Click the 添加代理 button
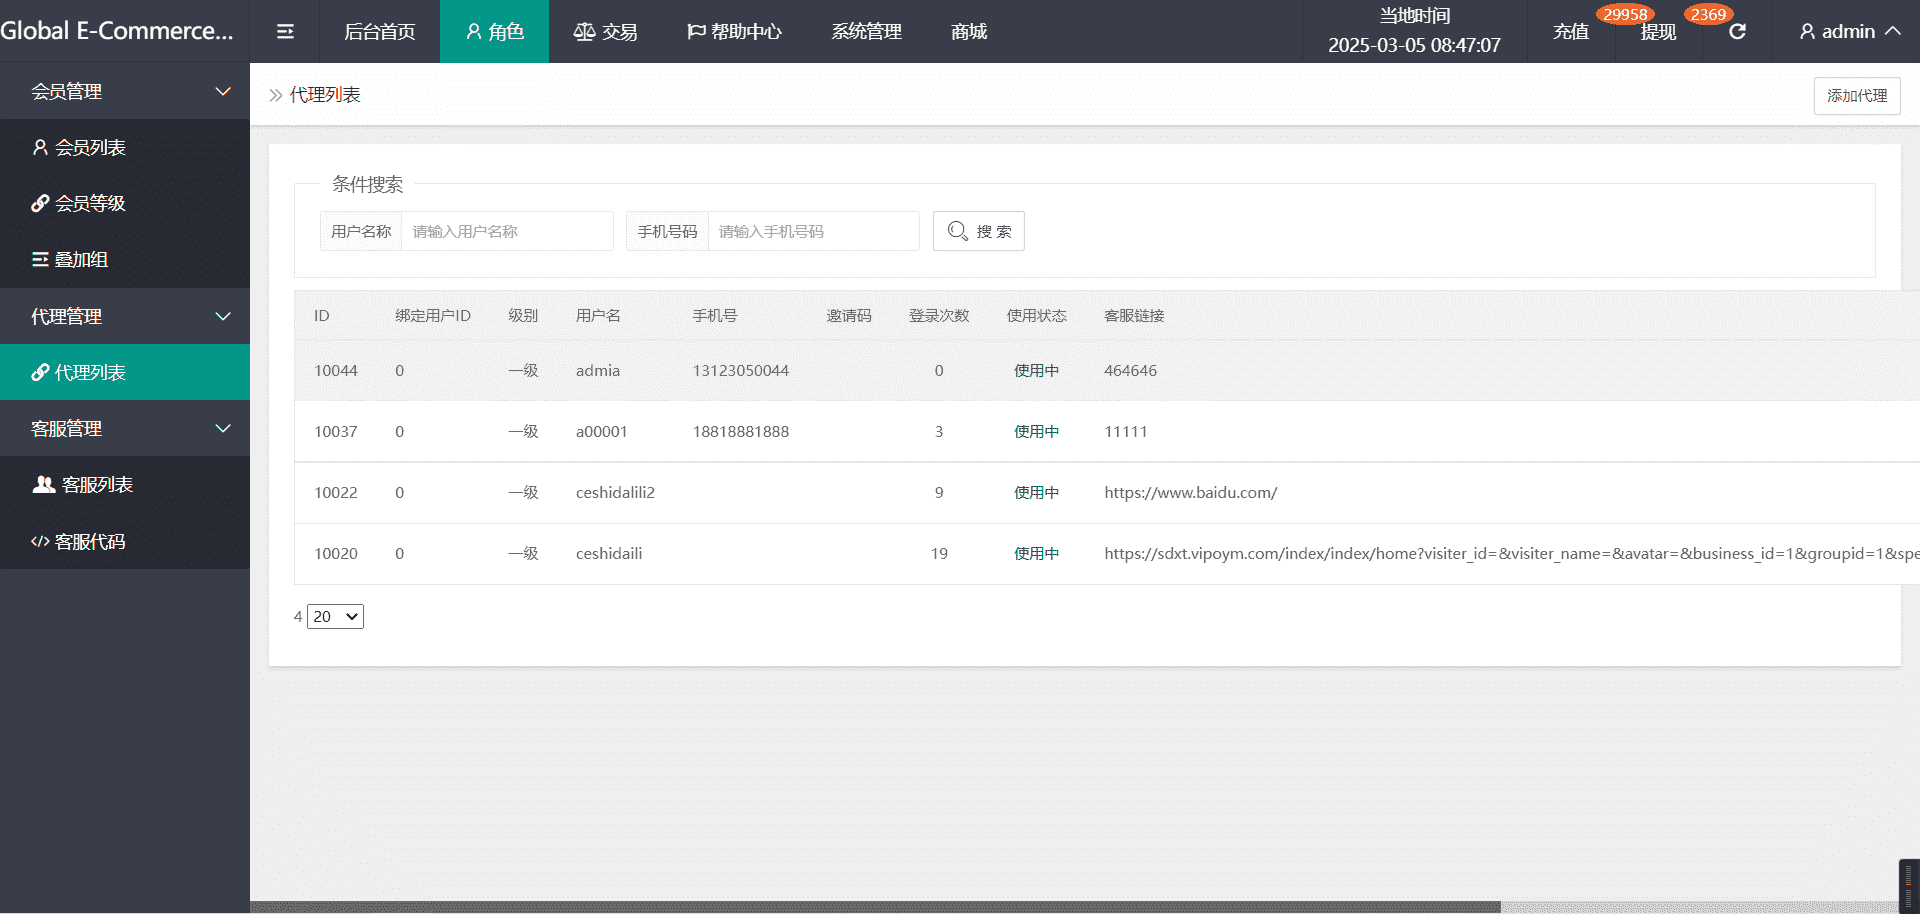Viewport: 1920px width, 914px height. (1856, 96)
